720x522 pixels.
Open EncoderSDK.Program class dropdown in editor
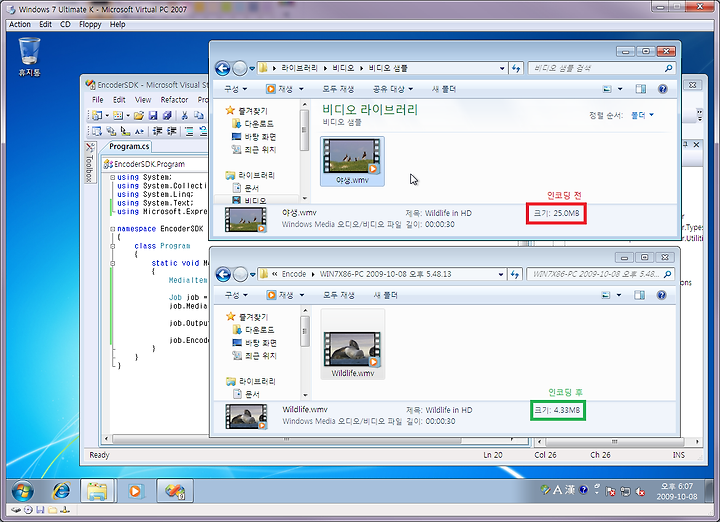pos(156,164)
